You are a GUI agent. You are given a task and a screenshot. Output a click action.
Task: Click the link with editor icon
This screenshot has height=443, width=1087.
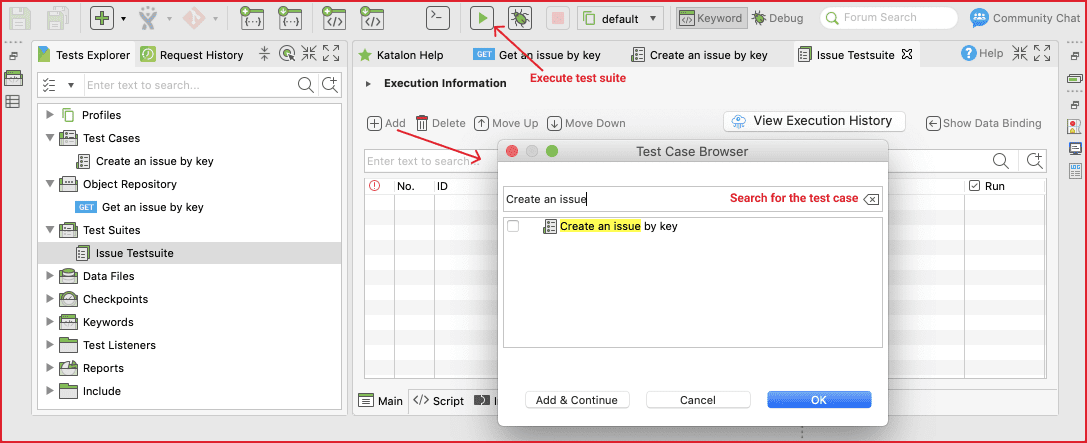pos(286,54)
